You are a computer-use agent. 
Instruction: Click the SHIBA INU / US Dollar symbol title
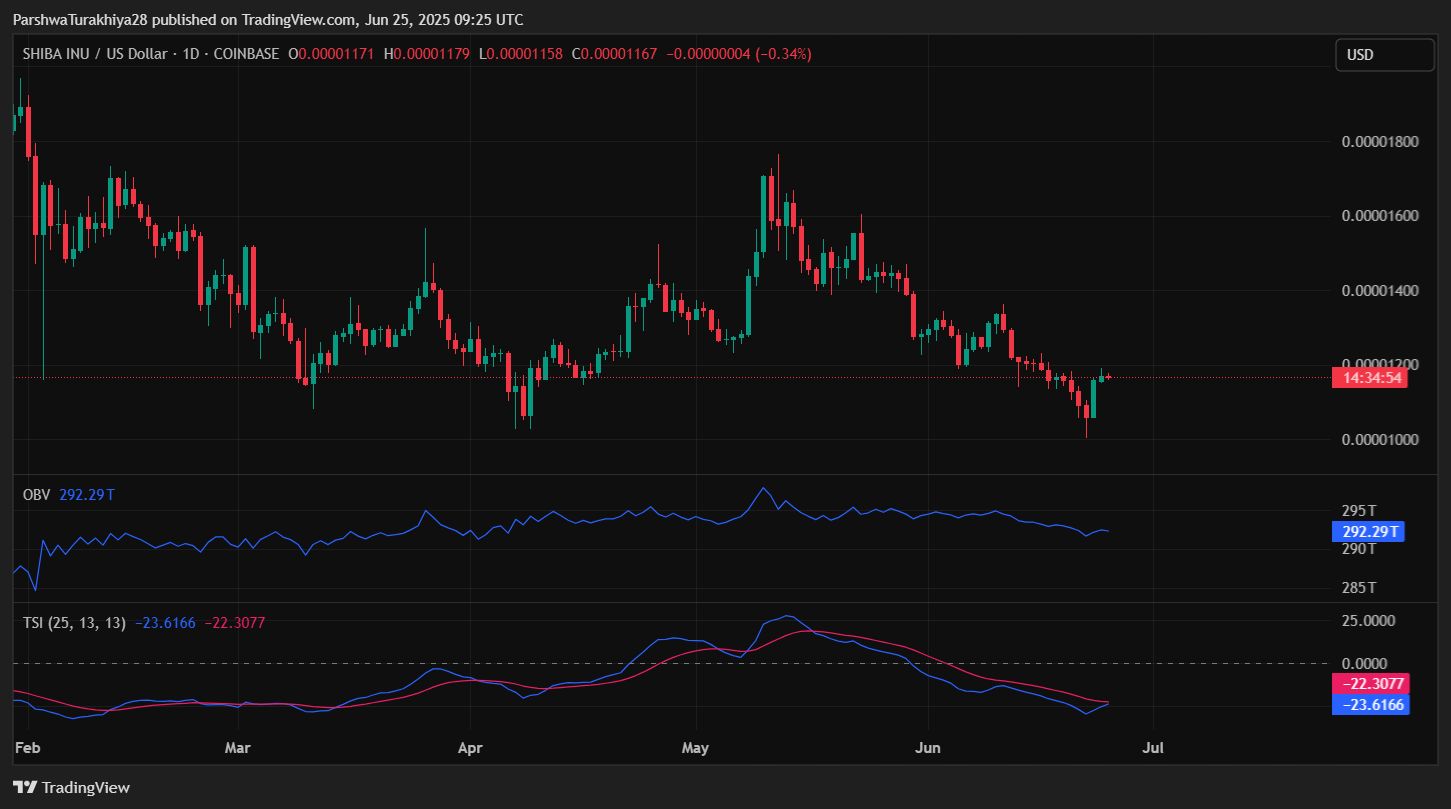pyautogui.click(x=95, y=54)
